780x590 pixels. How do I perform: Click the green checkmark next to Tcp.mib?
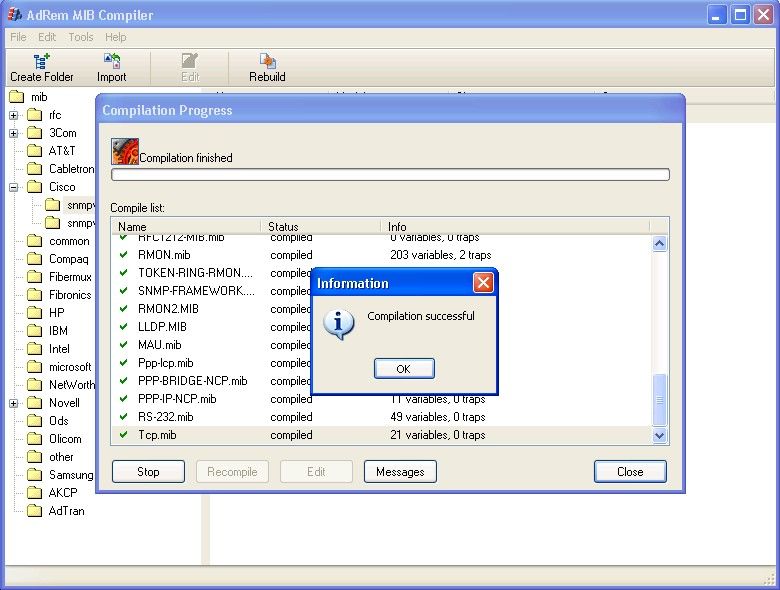coord(124,435)
